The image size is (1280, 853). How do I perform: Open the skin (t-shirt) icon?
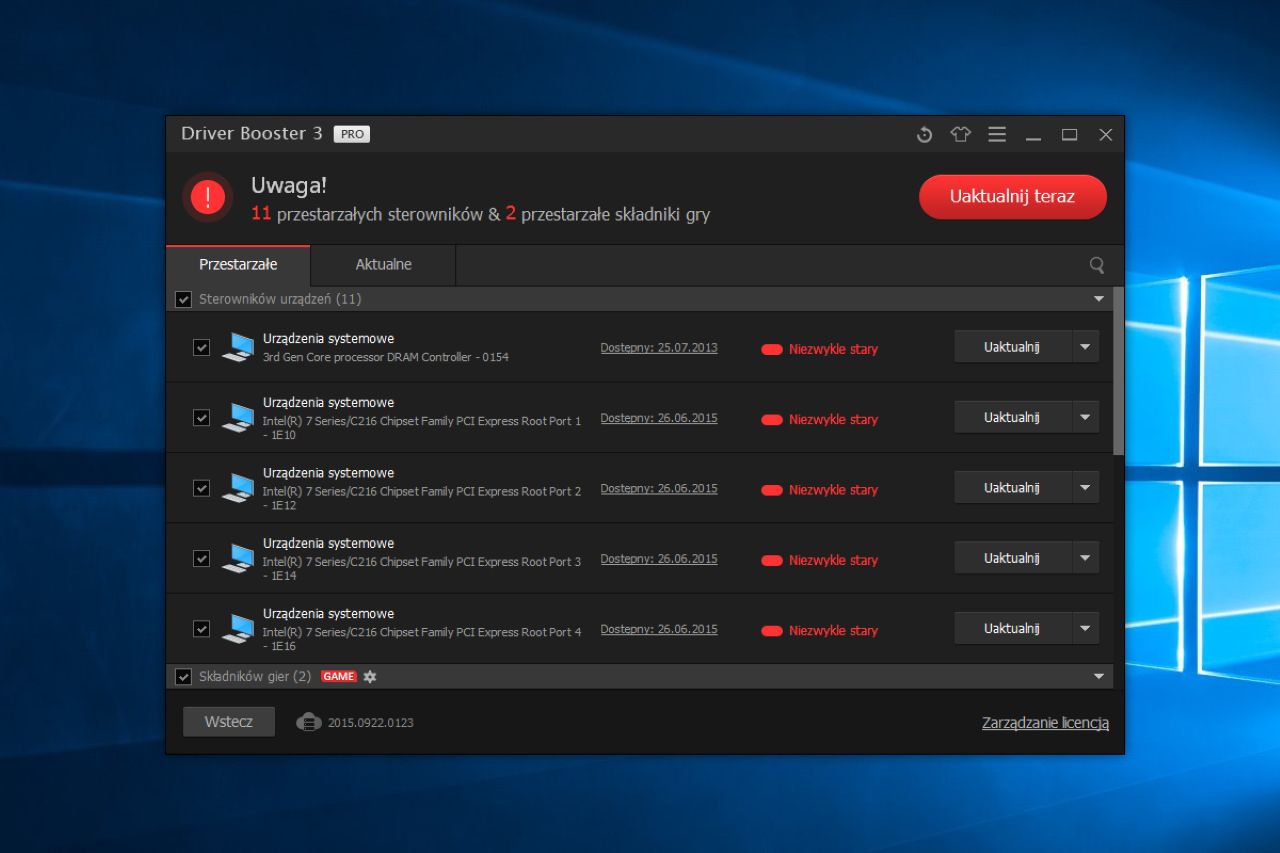tap(961, 135)
